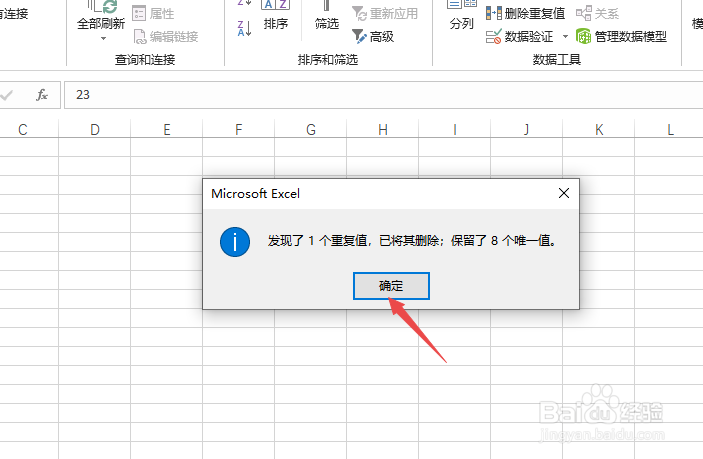Click the 关系 relationships button
The width and height of the screenshot is (703, 459).
click(597, 13)
